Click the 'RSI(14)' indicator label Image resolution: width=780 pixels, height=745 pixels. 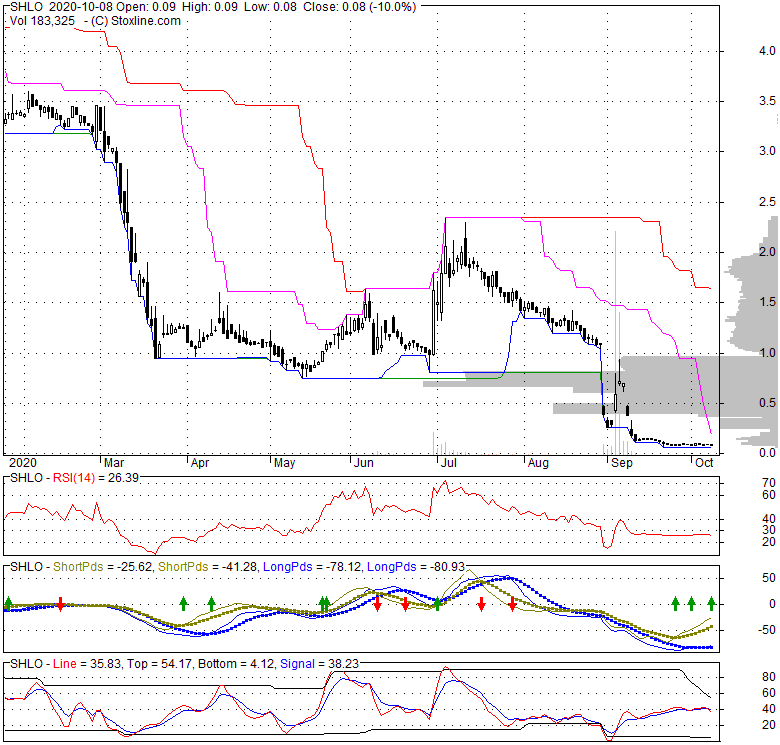[x=74, y=478]
